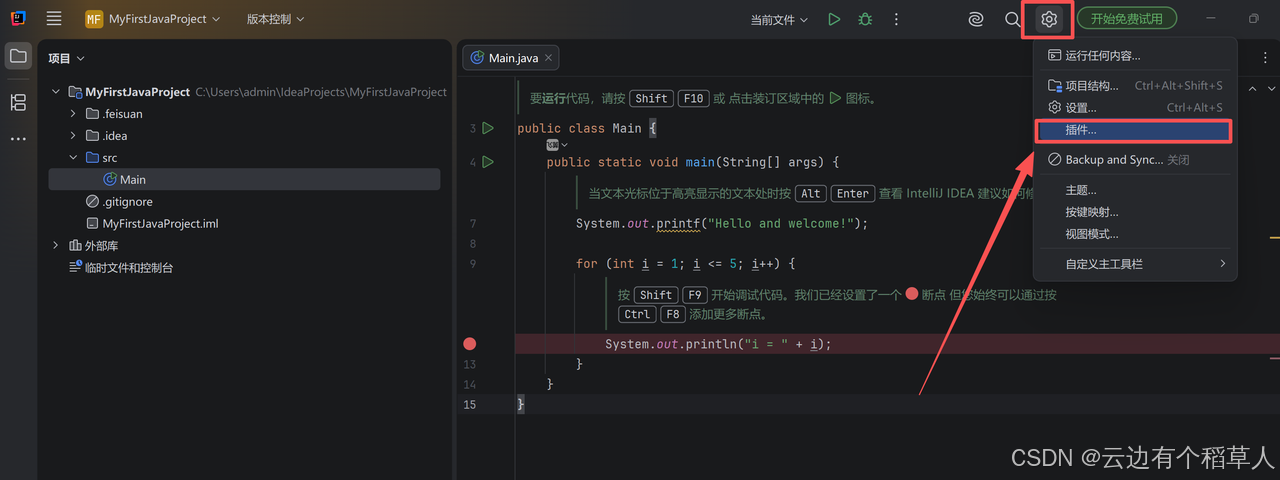1280x480 pixels.
Task: Expand the .idea folder
Action: pyautogui.click(x=73, y=135)
